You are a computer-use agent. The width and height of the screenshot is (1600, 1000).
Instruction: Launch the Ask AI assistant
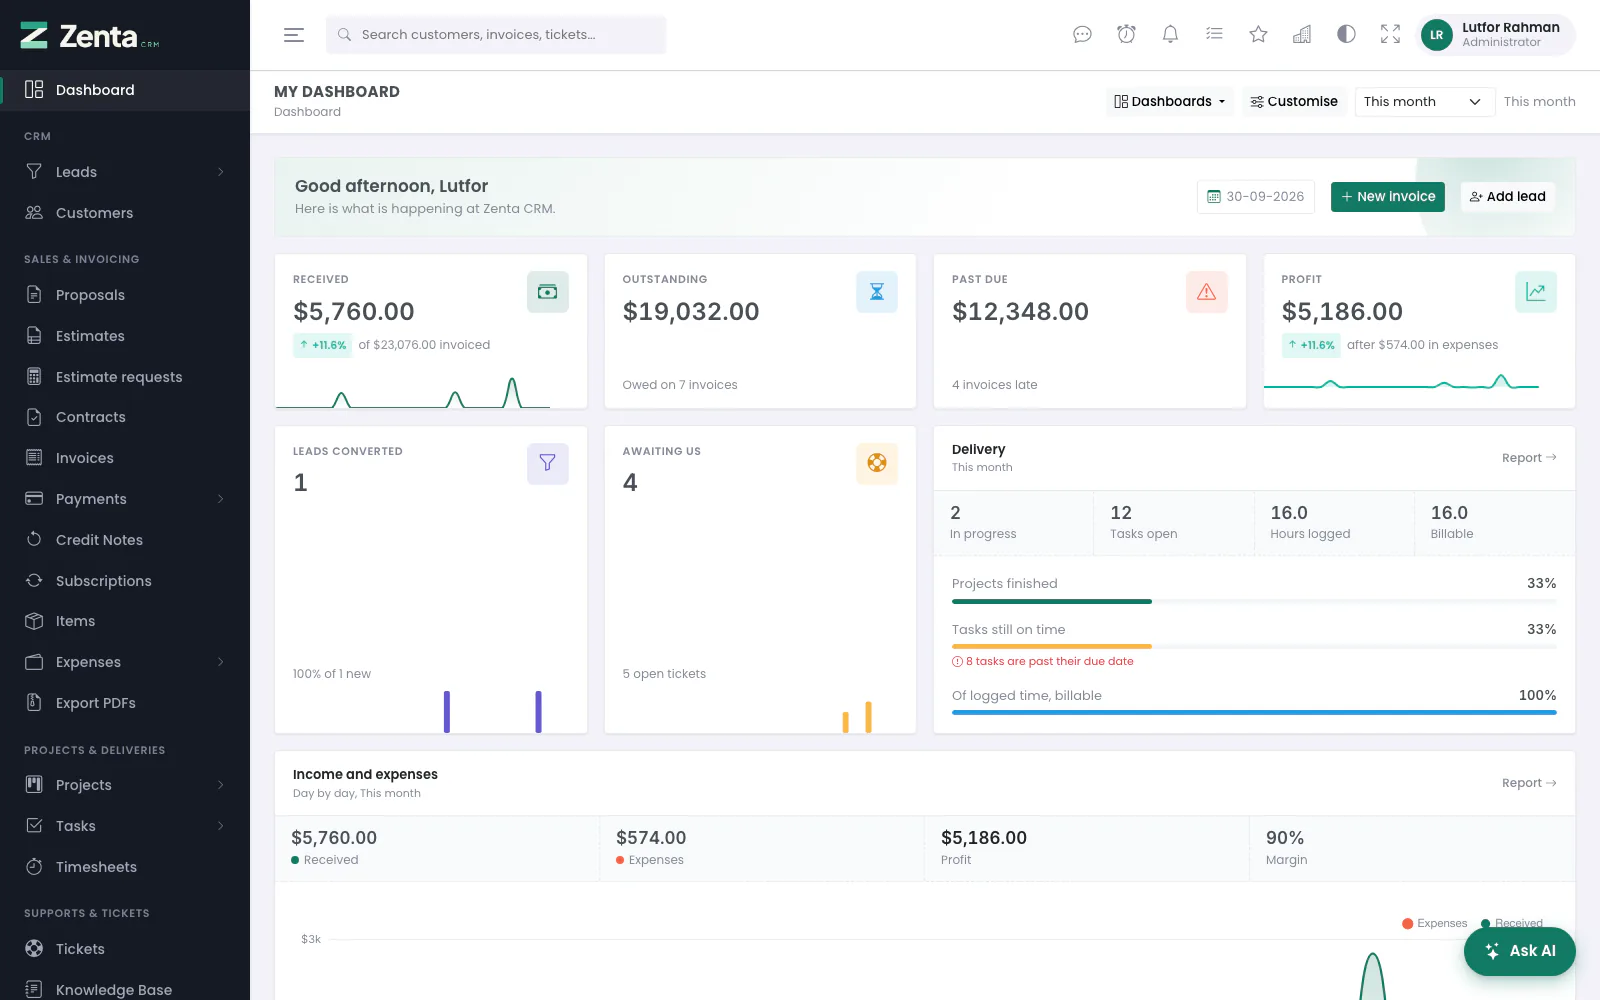[1520, 951]
